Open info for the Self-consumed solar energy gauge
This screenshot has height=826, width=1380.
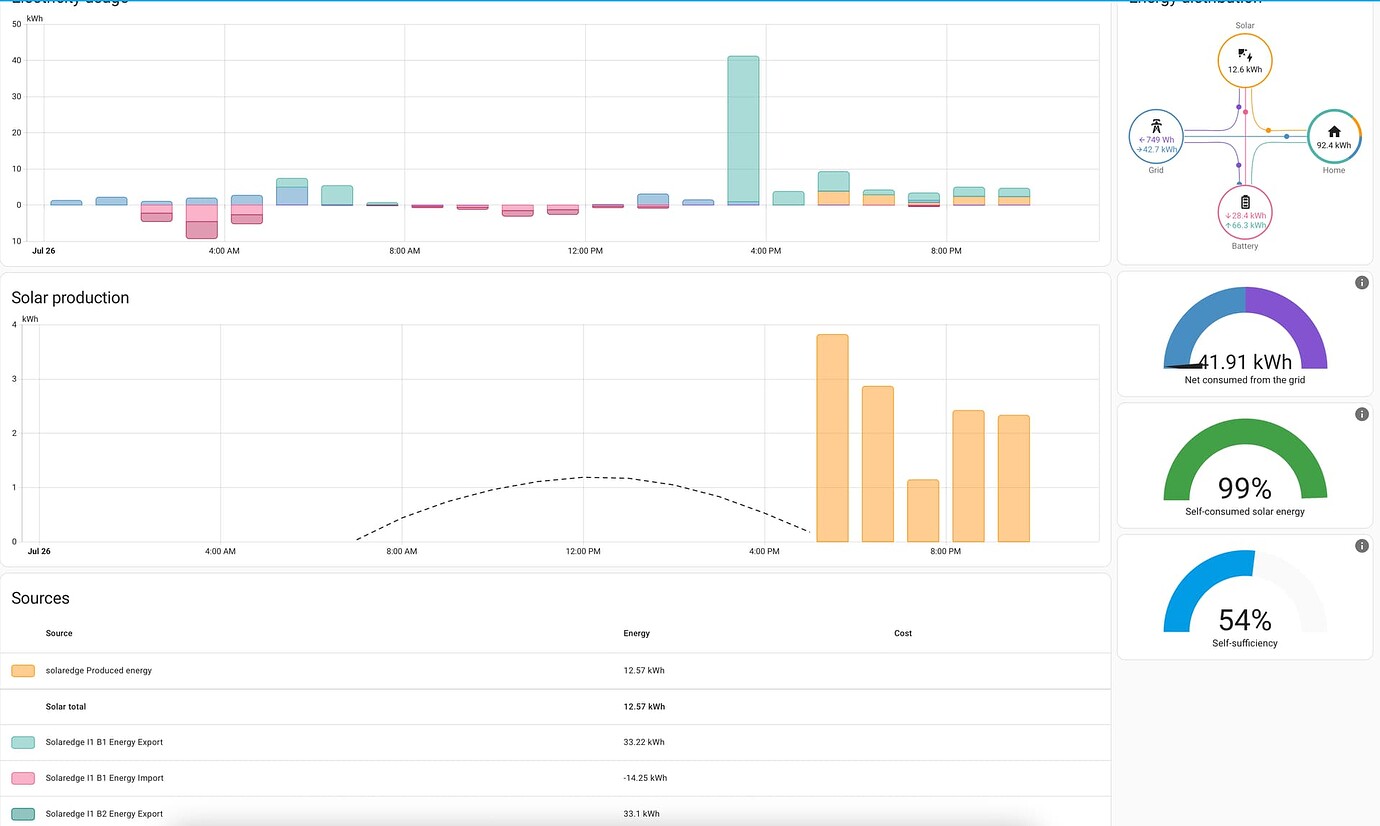click(1361, 413)
